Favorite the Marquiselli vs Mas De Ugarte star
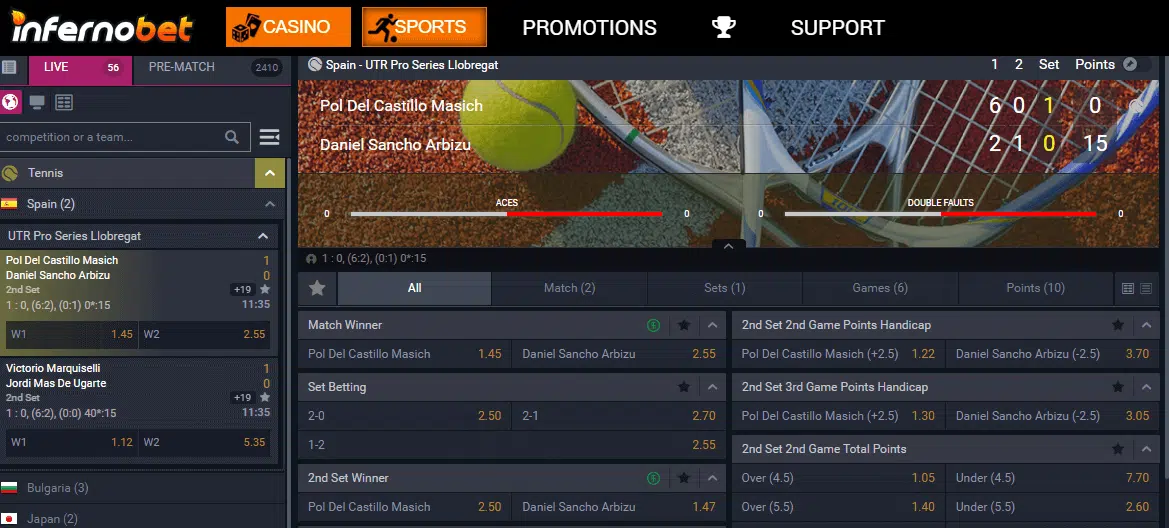1169x528 pixels. tap(265, 397)
